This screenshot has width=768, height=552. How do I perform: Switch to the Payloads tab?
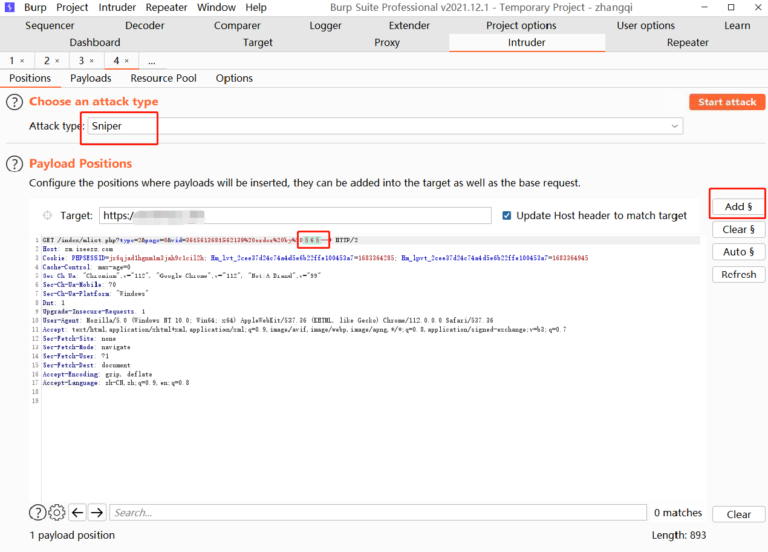pos(91,78)
